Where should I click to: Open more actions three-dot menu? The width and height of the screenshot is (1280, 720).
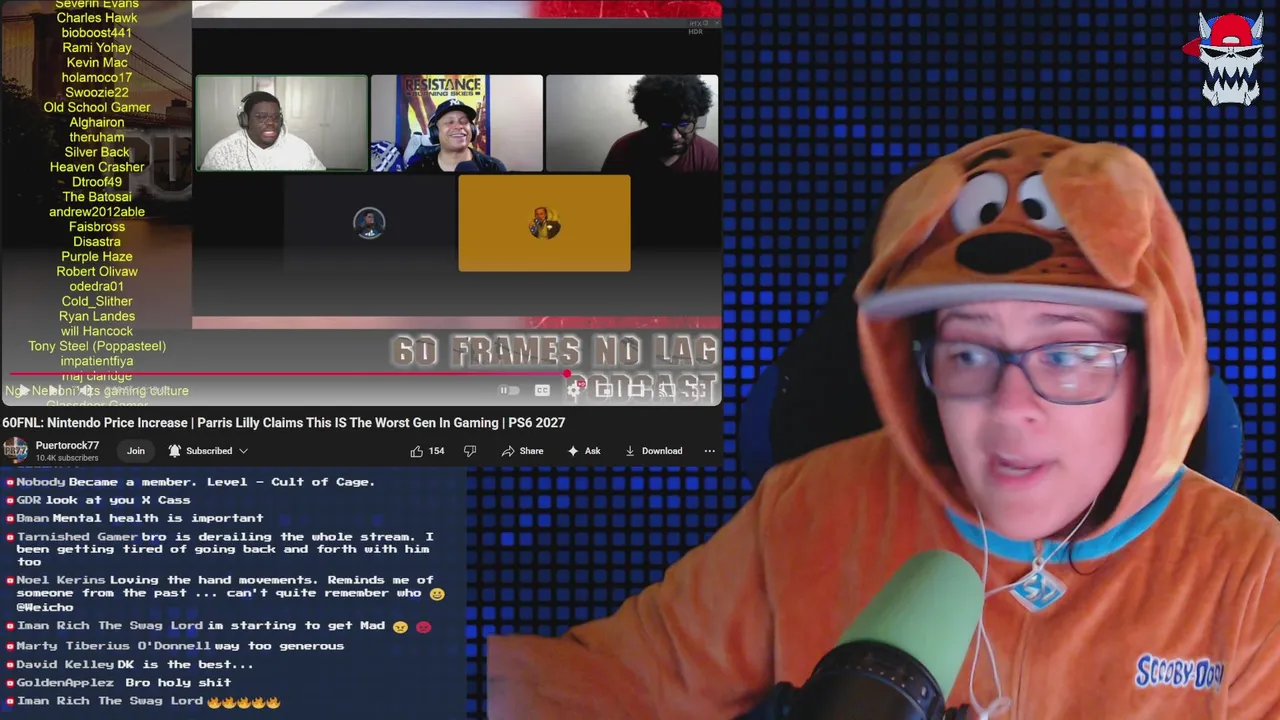tap(710, 451)
